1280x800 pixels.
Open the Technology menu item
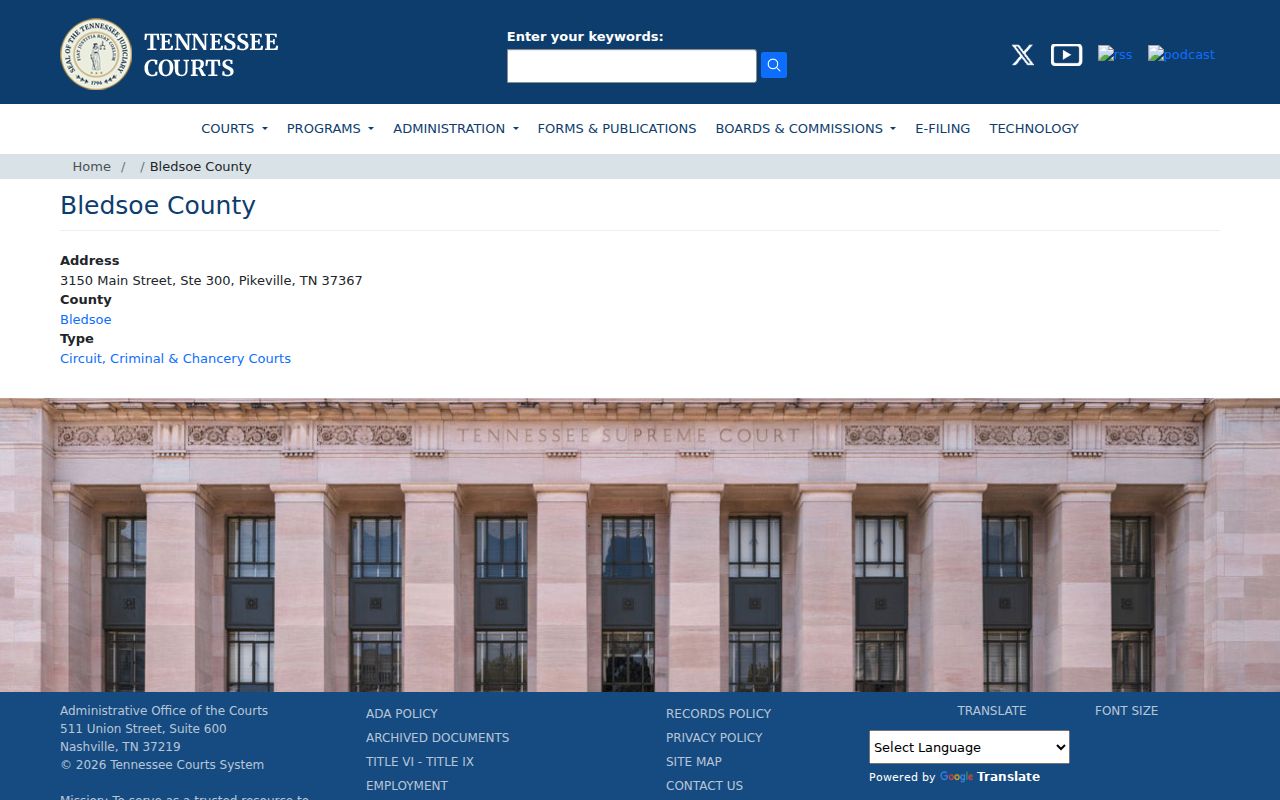[1034, 128]
